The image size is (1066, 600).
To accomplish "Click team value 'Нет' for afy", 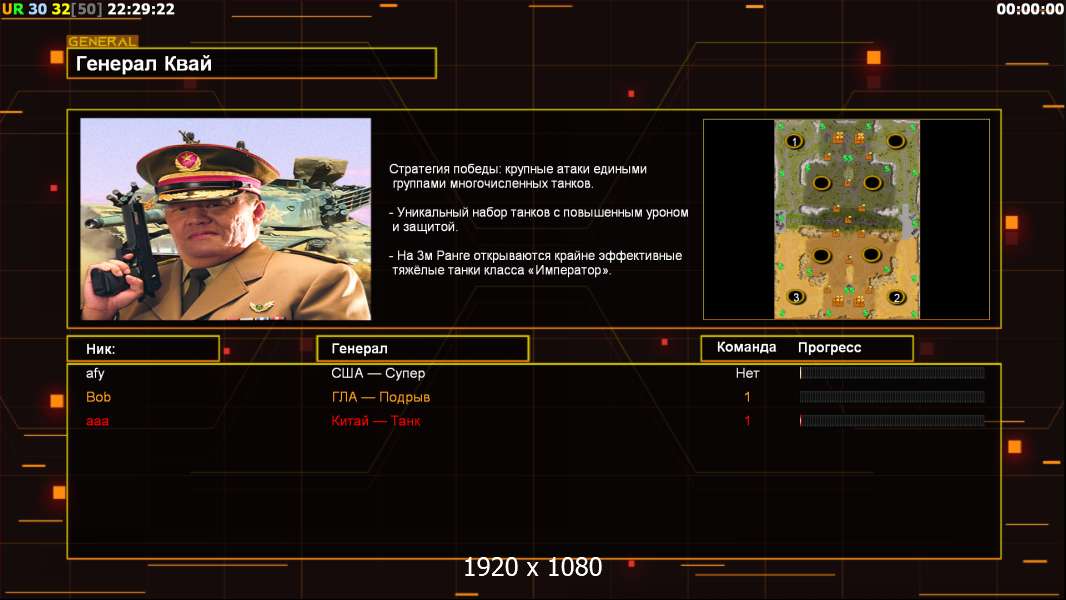I will 747,373.
